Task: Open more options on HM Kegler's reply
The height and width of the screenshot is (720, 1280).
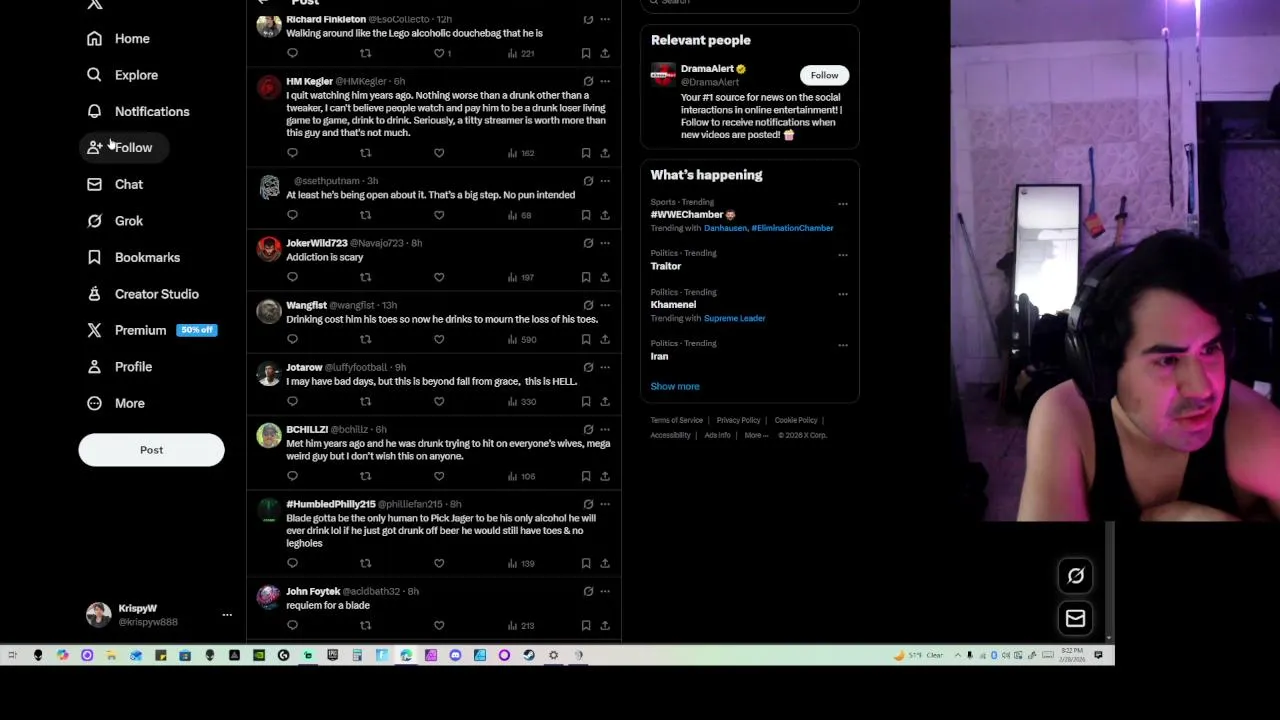Action: pyautogui.click(x=605, y=81)
